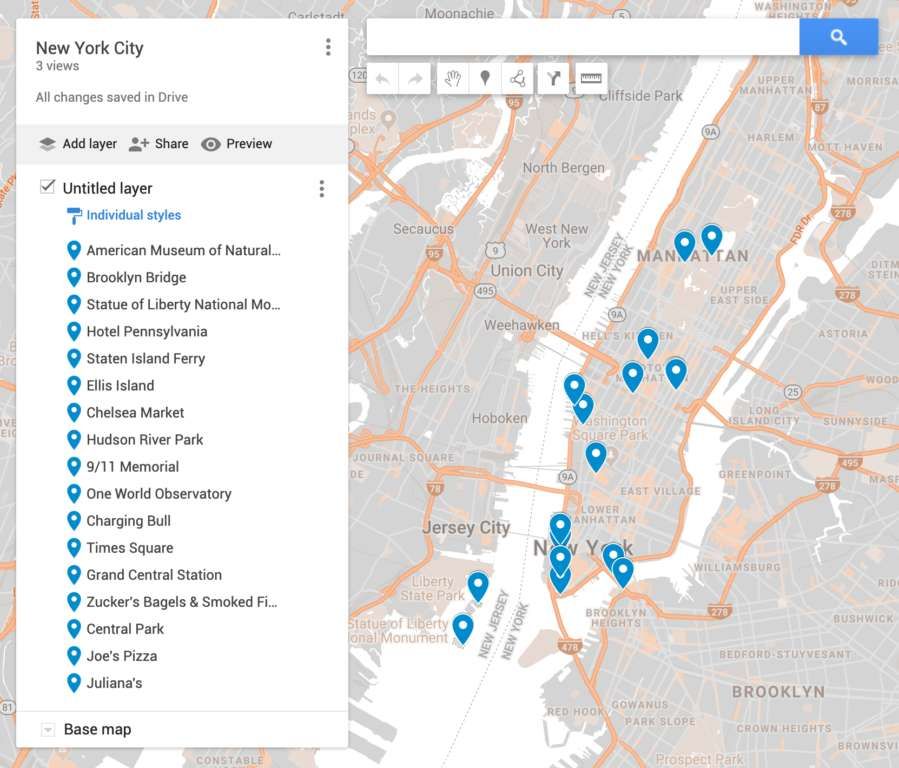Click pin icon beside Brooklyn Bridge
This screenshot has width=899, height=768.
74,277
